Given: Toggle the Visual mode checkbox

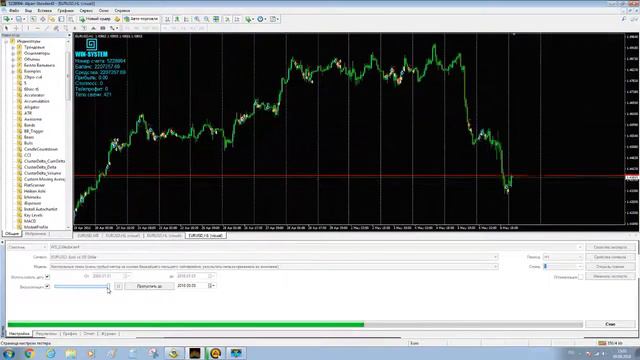Looking at the screenshot, I should tap(47, 287).
